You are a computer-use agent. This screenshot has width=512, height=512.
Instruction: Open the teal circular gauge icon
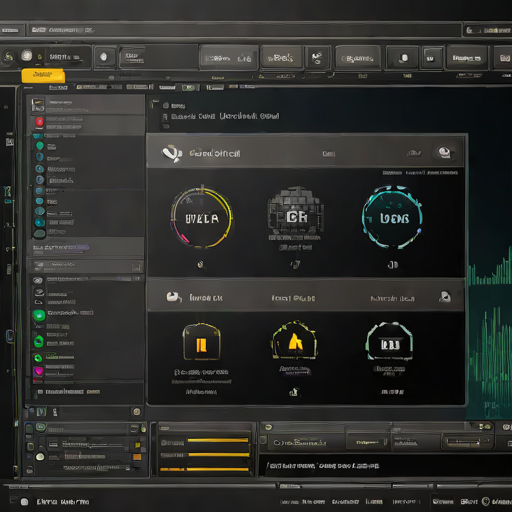pos(392,217)
